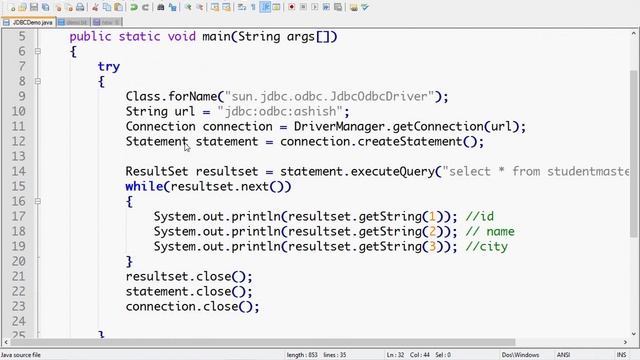The image size is (640, 360).
Task: Cut selection using the scissors icon
Action: pos(96,7)
